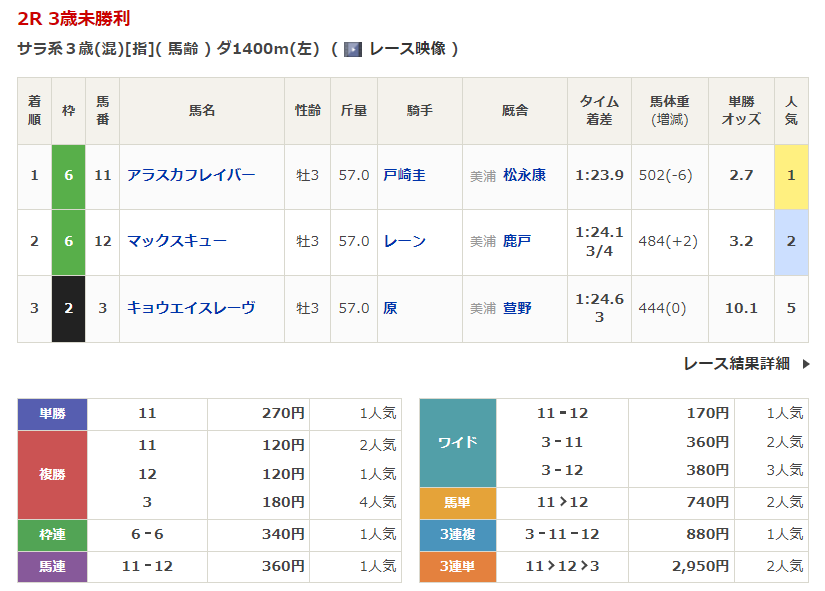Click the blue 単勝 payout label
Image resolution: width=825 pixels, height=591 pixels.
click(52, 413)
